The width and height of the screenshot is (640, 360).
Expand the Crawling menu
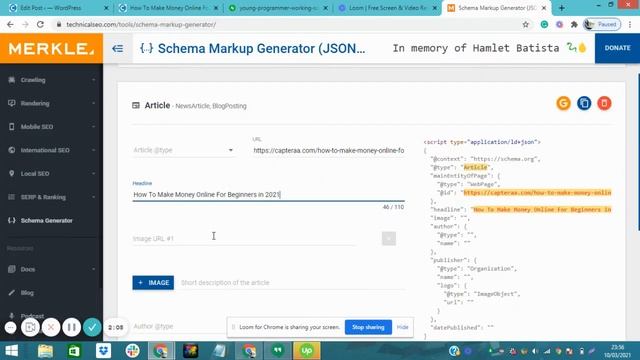(93, 80)
